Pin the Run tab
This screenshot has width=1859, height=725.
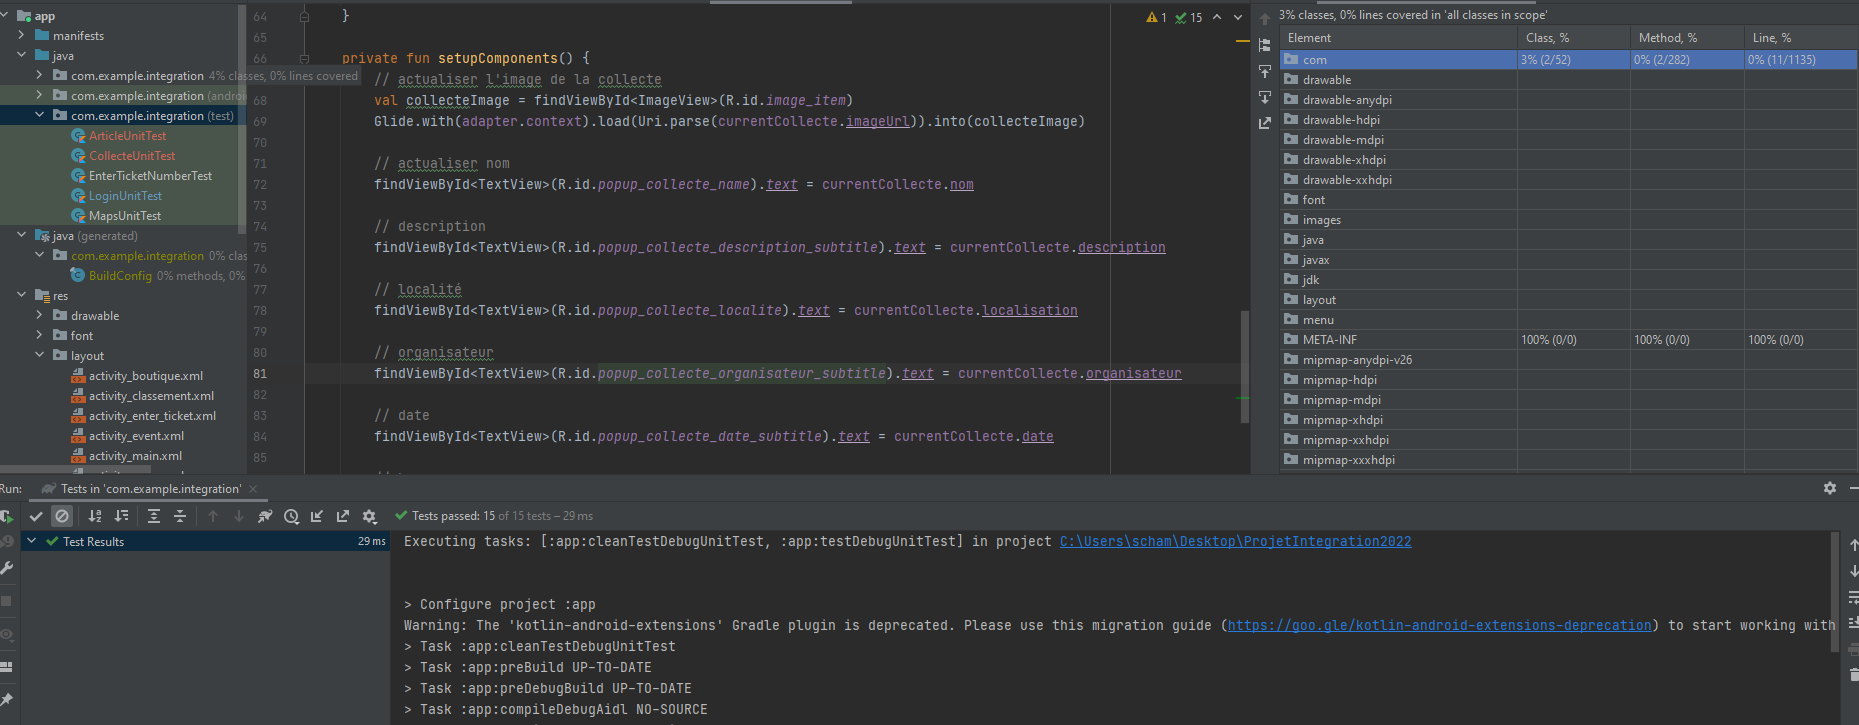point(6,699)
